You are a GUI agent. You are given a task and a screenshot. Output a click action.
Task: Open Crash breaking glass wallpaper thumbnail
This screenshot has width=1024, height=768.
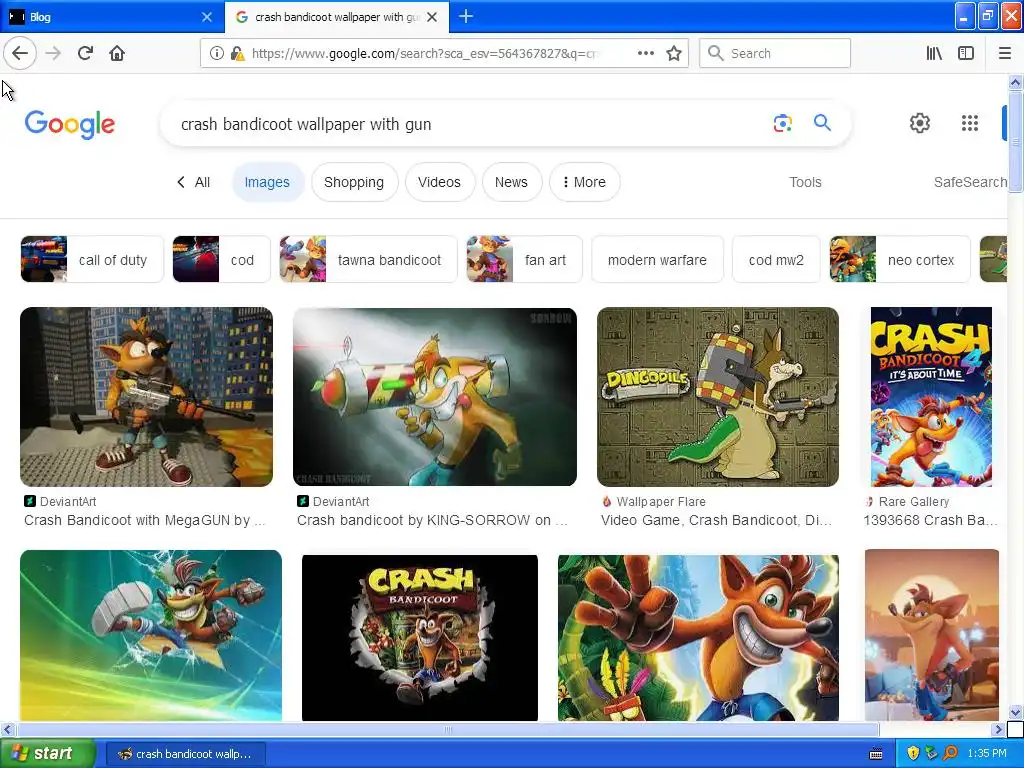(x=151, y=635)
